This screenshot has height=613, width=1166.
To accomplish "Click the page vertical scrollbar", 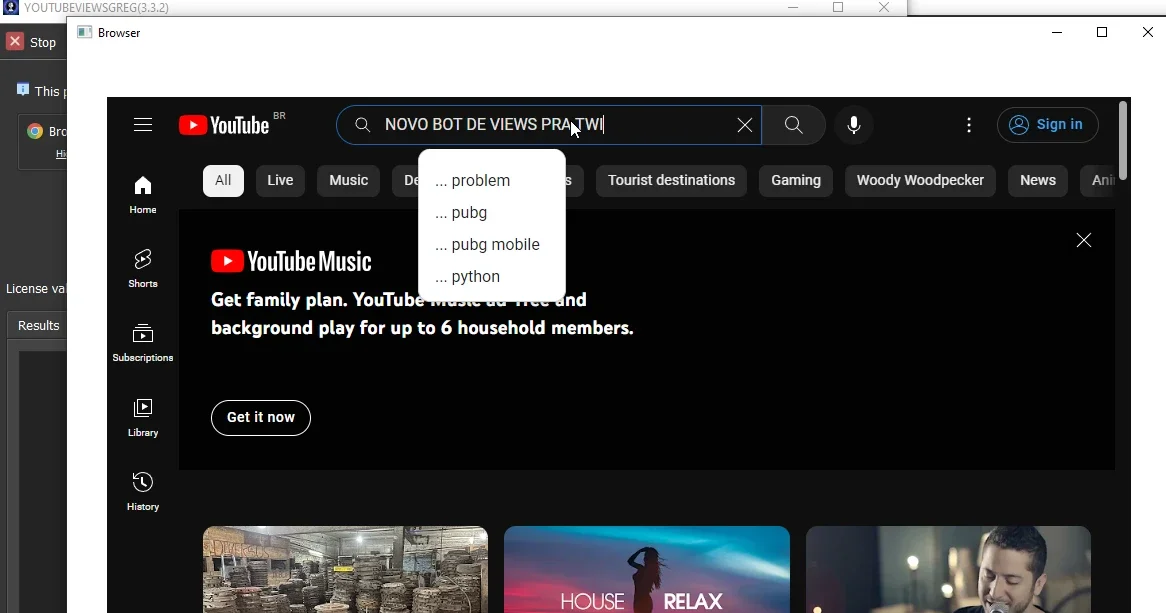I will [1123, 141].
